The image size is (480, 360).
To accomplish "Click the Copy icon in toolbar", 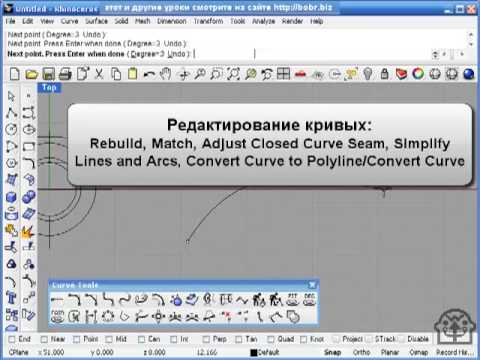I will coord(116,74).
